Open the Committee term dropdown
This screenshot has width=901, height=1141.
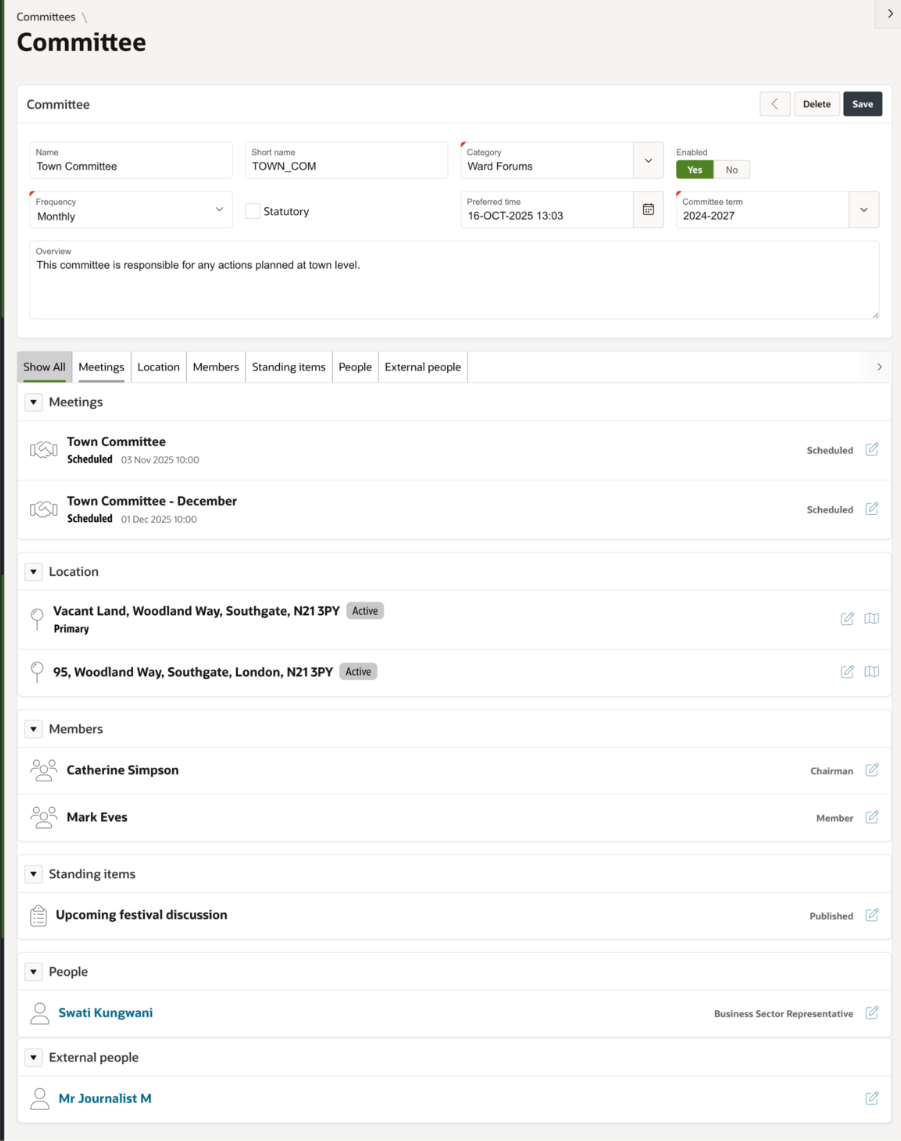pyautogui.click(x=863, y=209)
